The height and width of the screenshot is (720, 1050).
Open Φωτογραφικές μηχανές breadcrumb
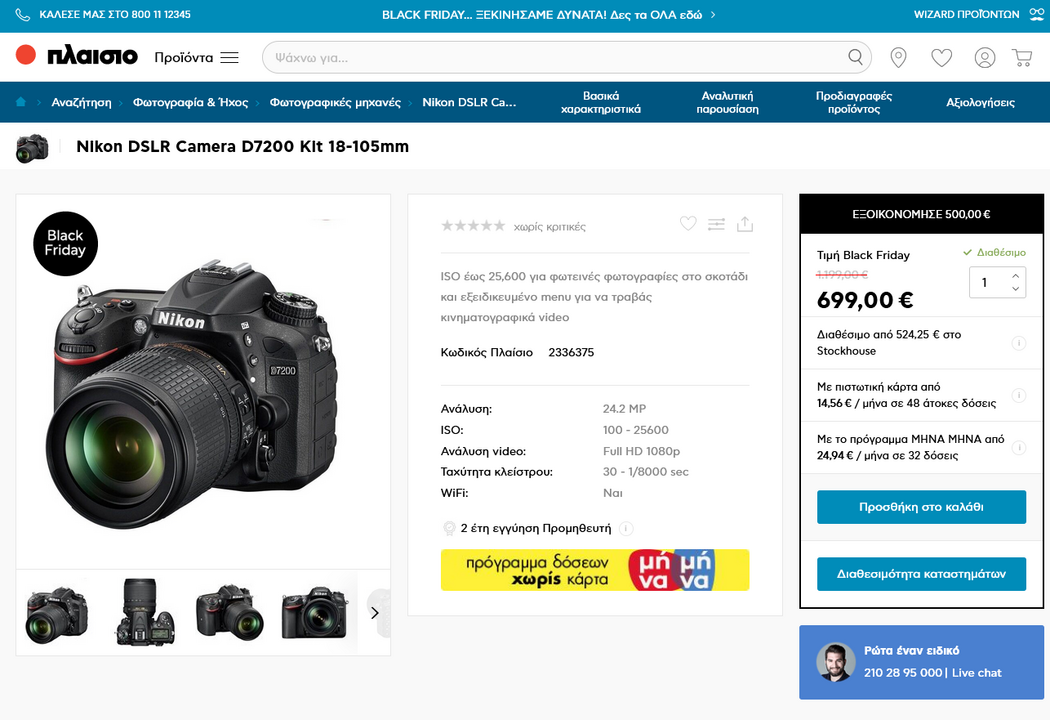tap(335, 102)
